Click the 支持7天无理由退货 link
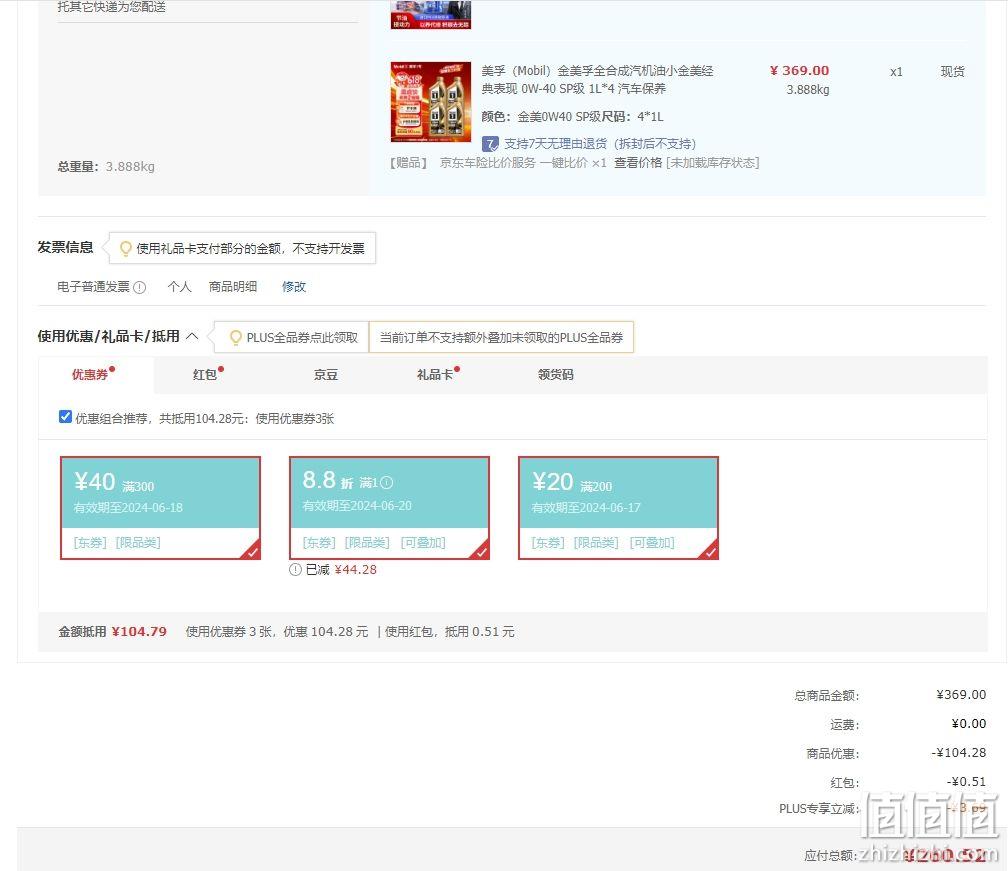Viewport: 1008px width, 871px height. pyautogui.click(x=600, y=143)
